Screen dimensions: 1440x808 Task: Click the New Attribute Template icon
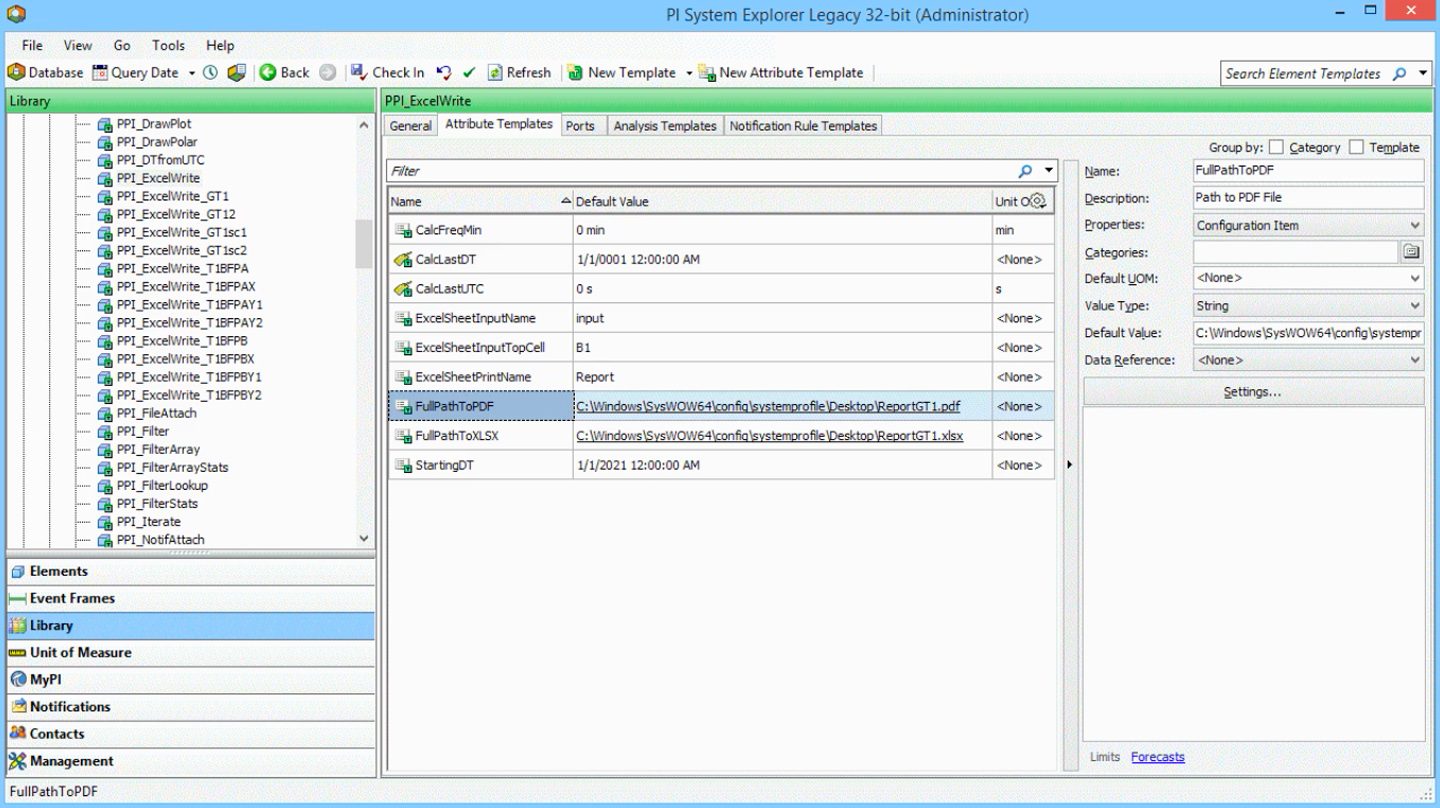click(707, 73)
